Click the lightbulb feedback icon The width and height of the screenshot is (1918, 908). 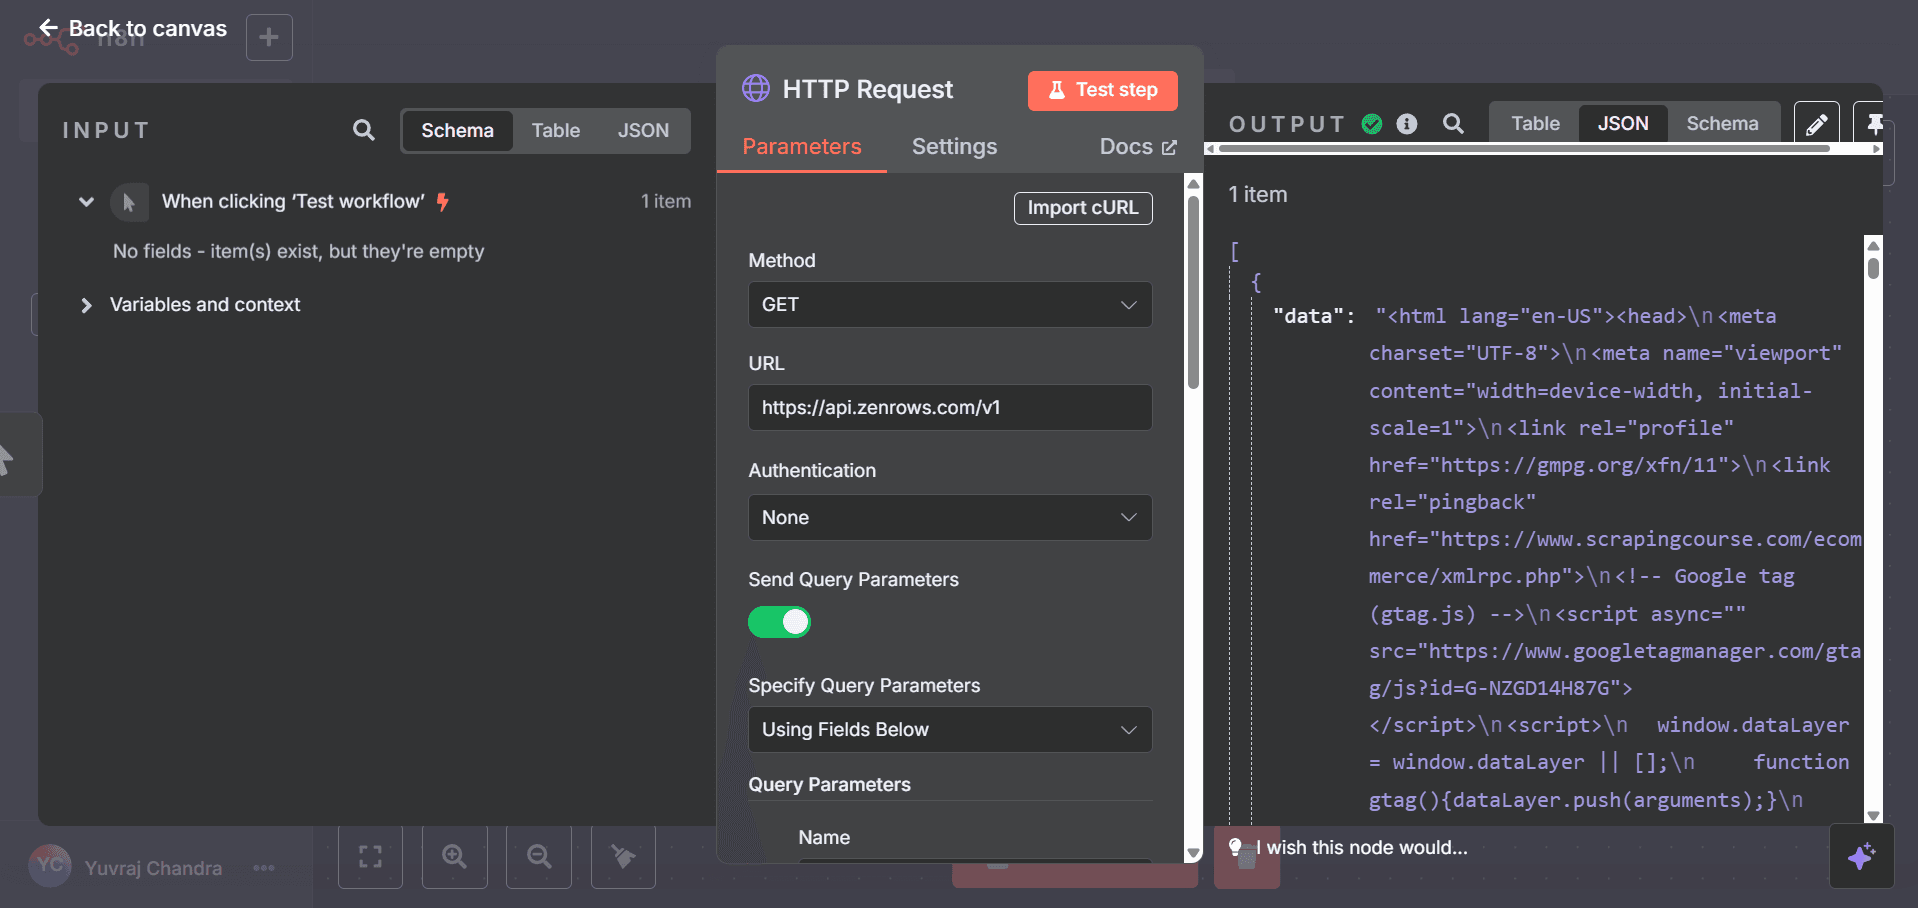tap(1236, 848)
